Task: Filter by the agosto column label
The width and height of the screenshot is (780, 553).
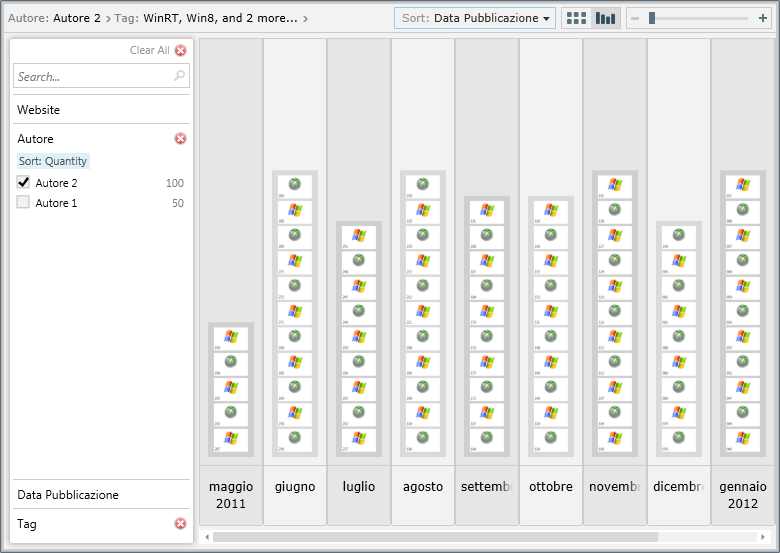Action: pyautogui.click(x=423, y=486)
